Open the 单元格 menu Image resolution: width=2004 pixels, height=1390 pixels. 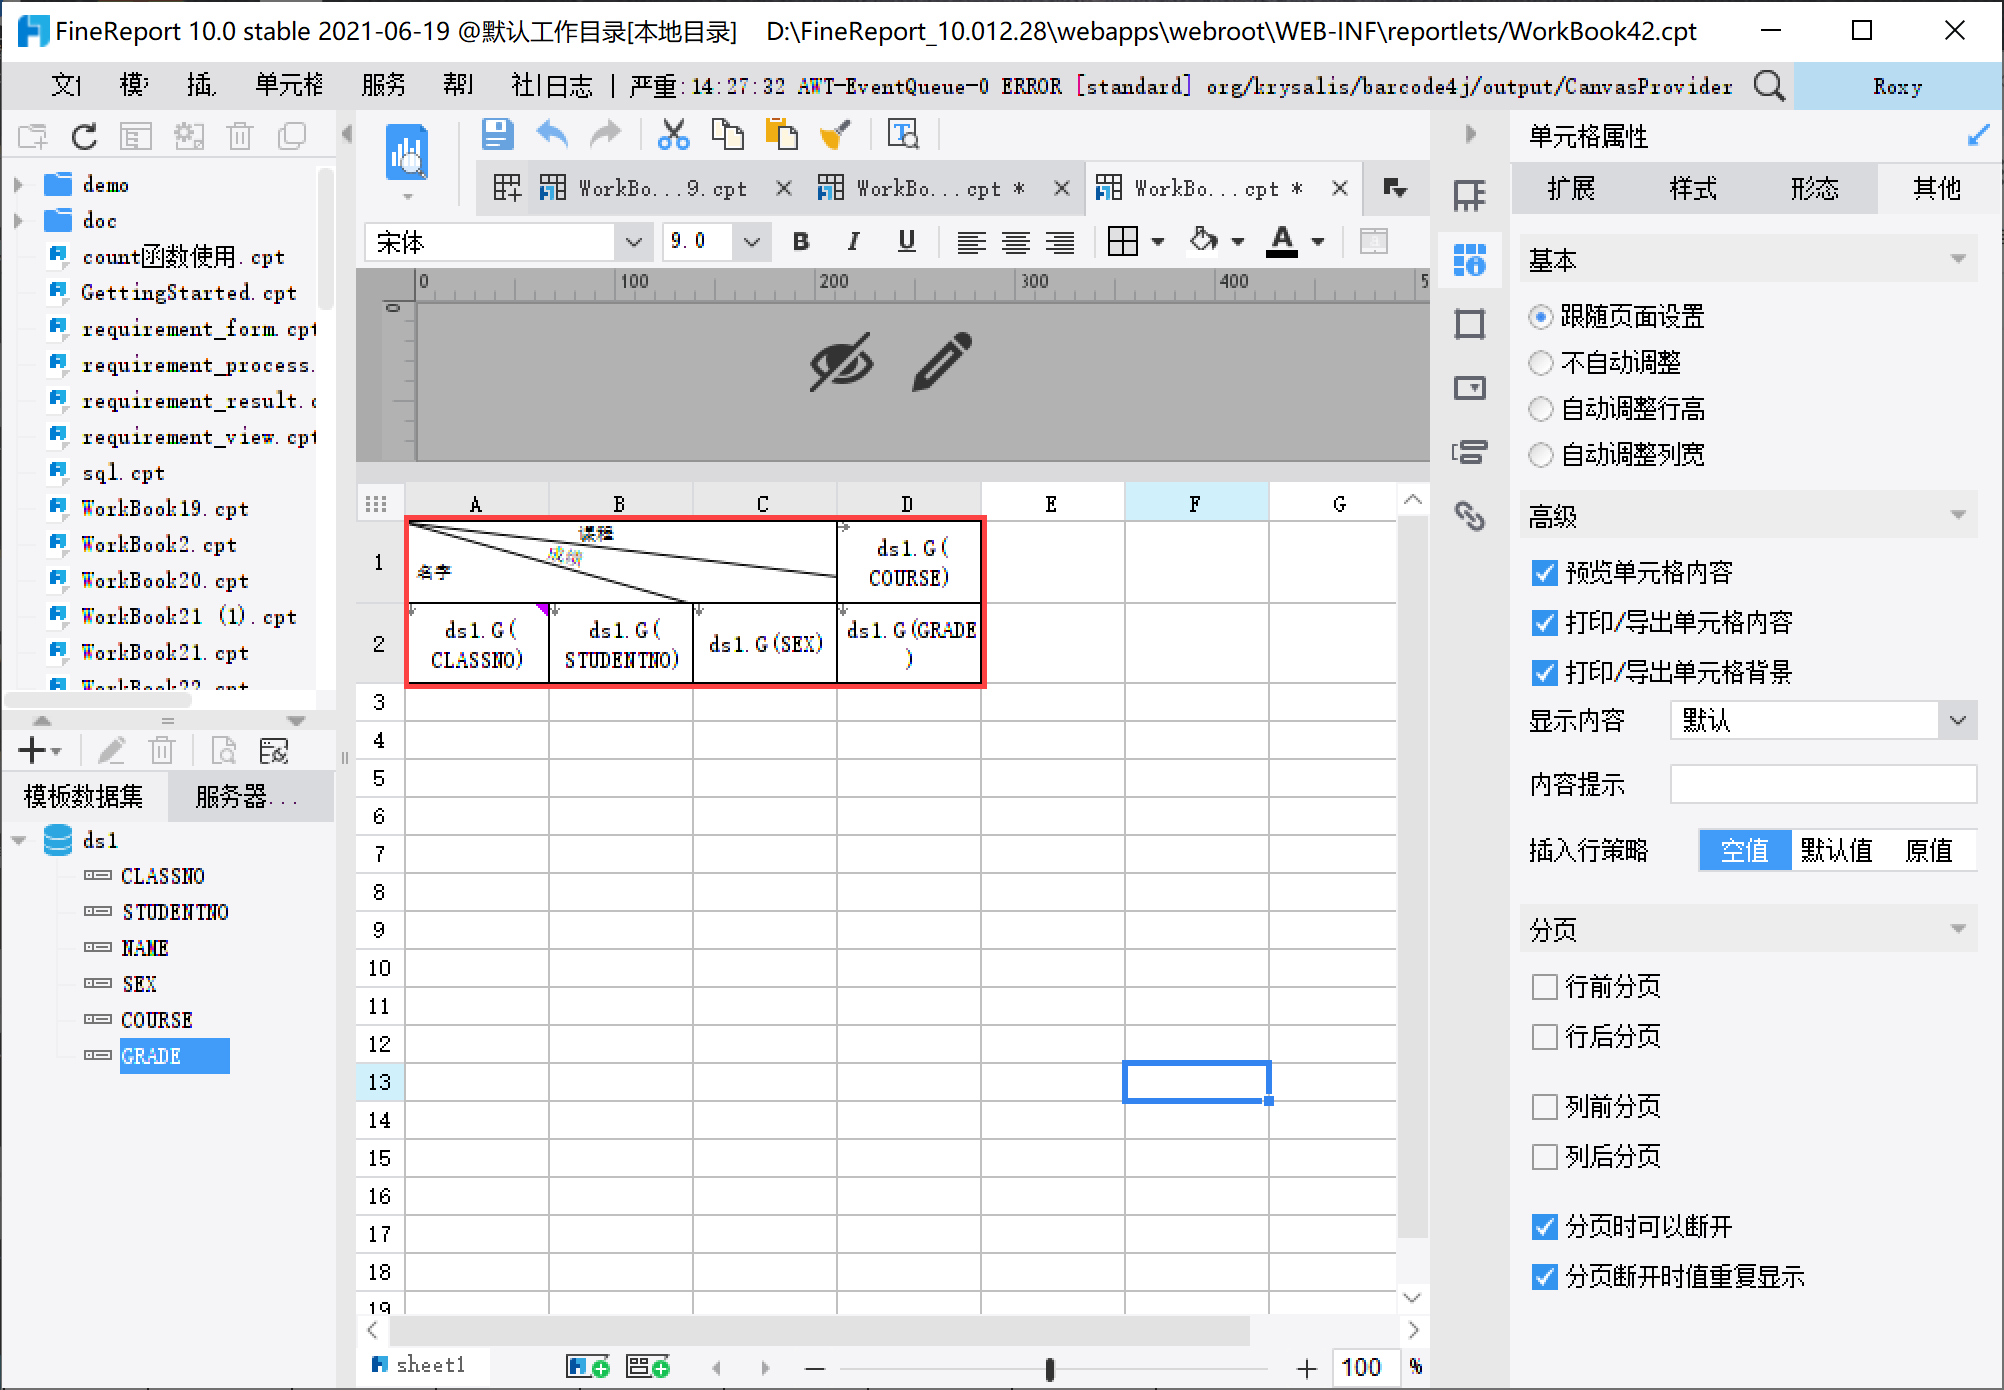pyautogui.click(x=289, y=86)
